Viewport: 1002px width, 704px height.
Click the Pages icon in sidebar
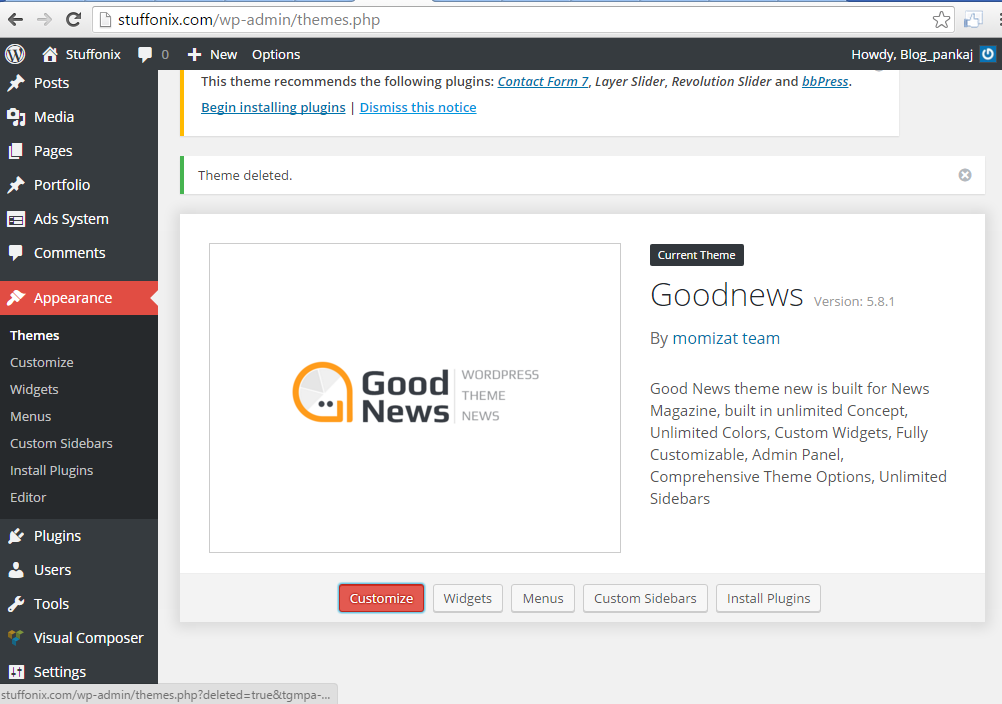tap(16, 151)
